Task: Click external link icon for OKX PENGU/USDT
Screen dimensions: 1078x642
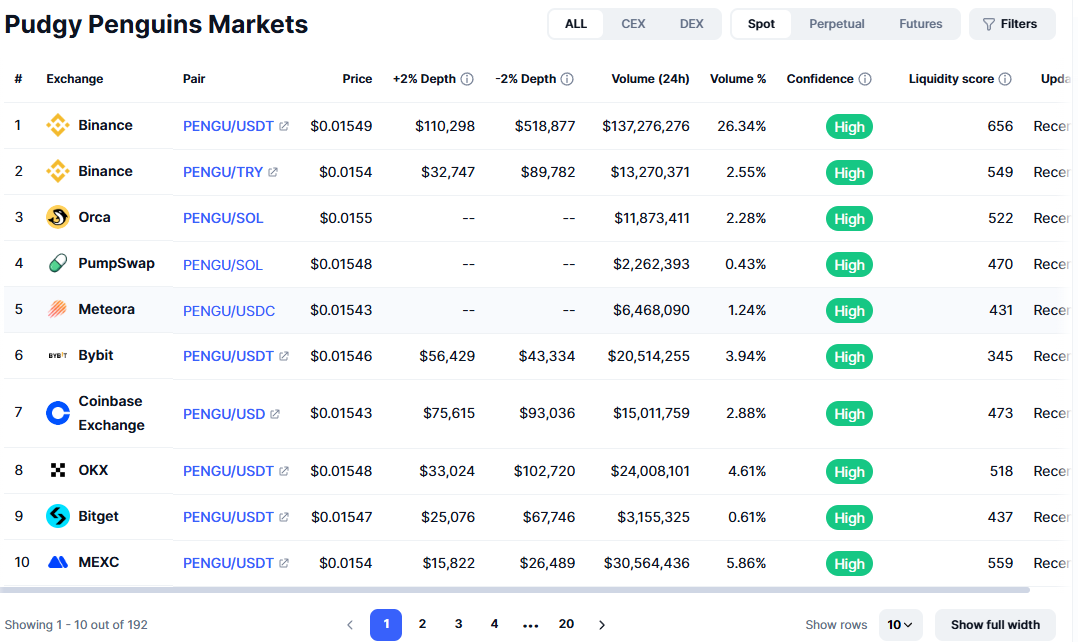Action: pyautogui.click(x=284, y=471)
